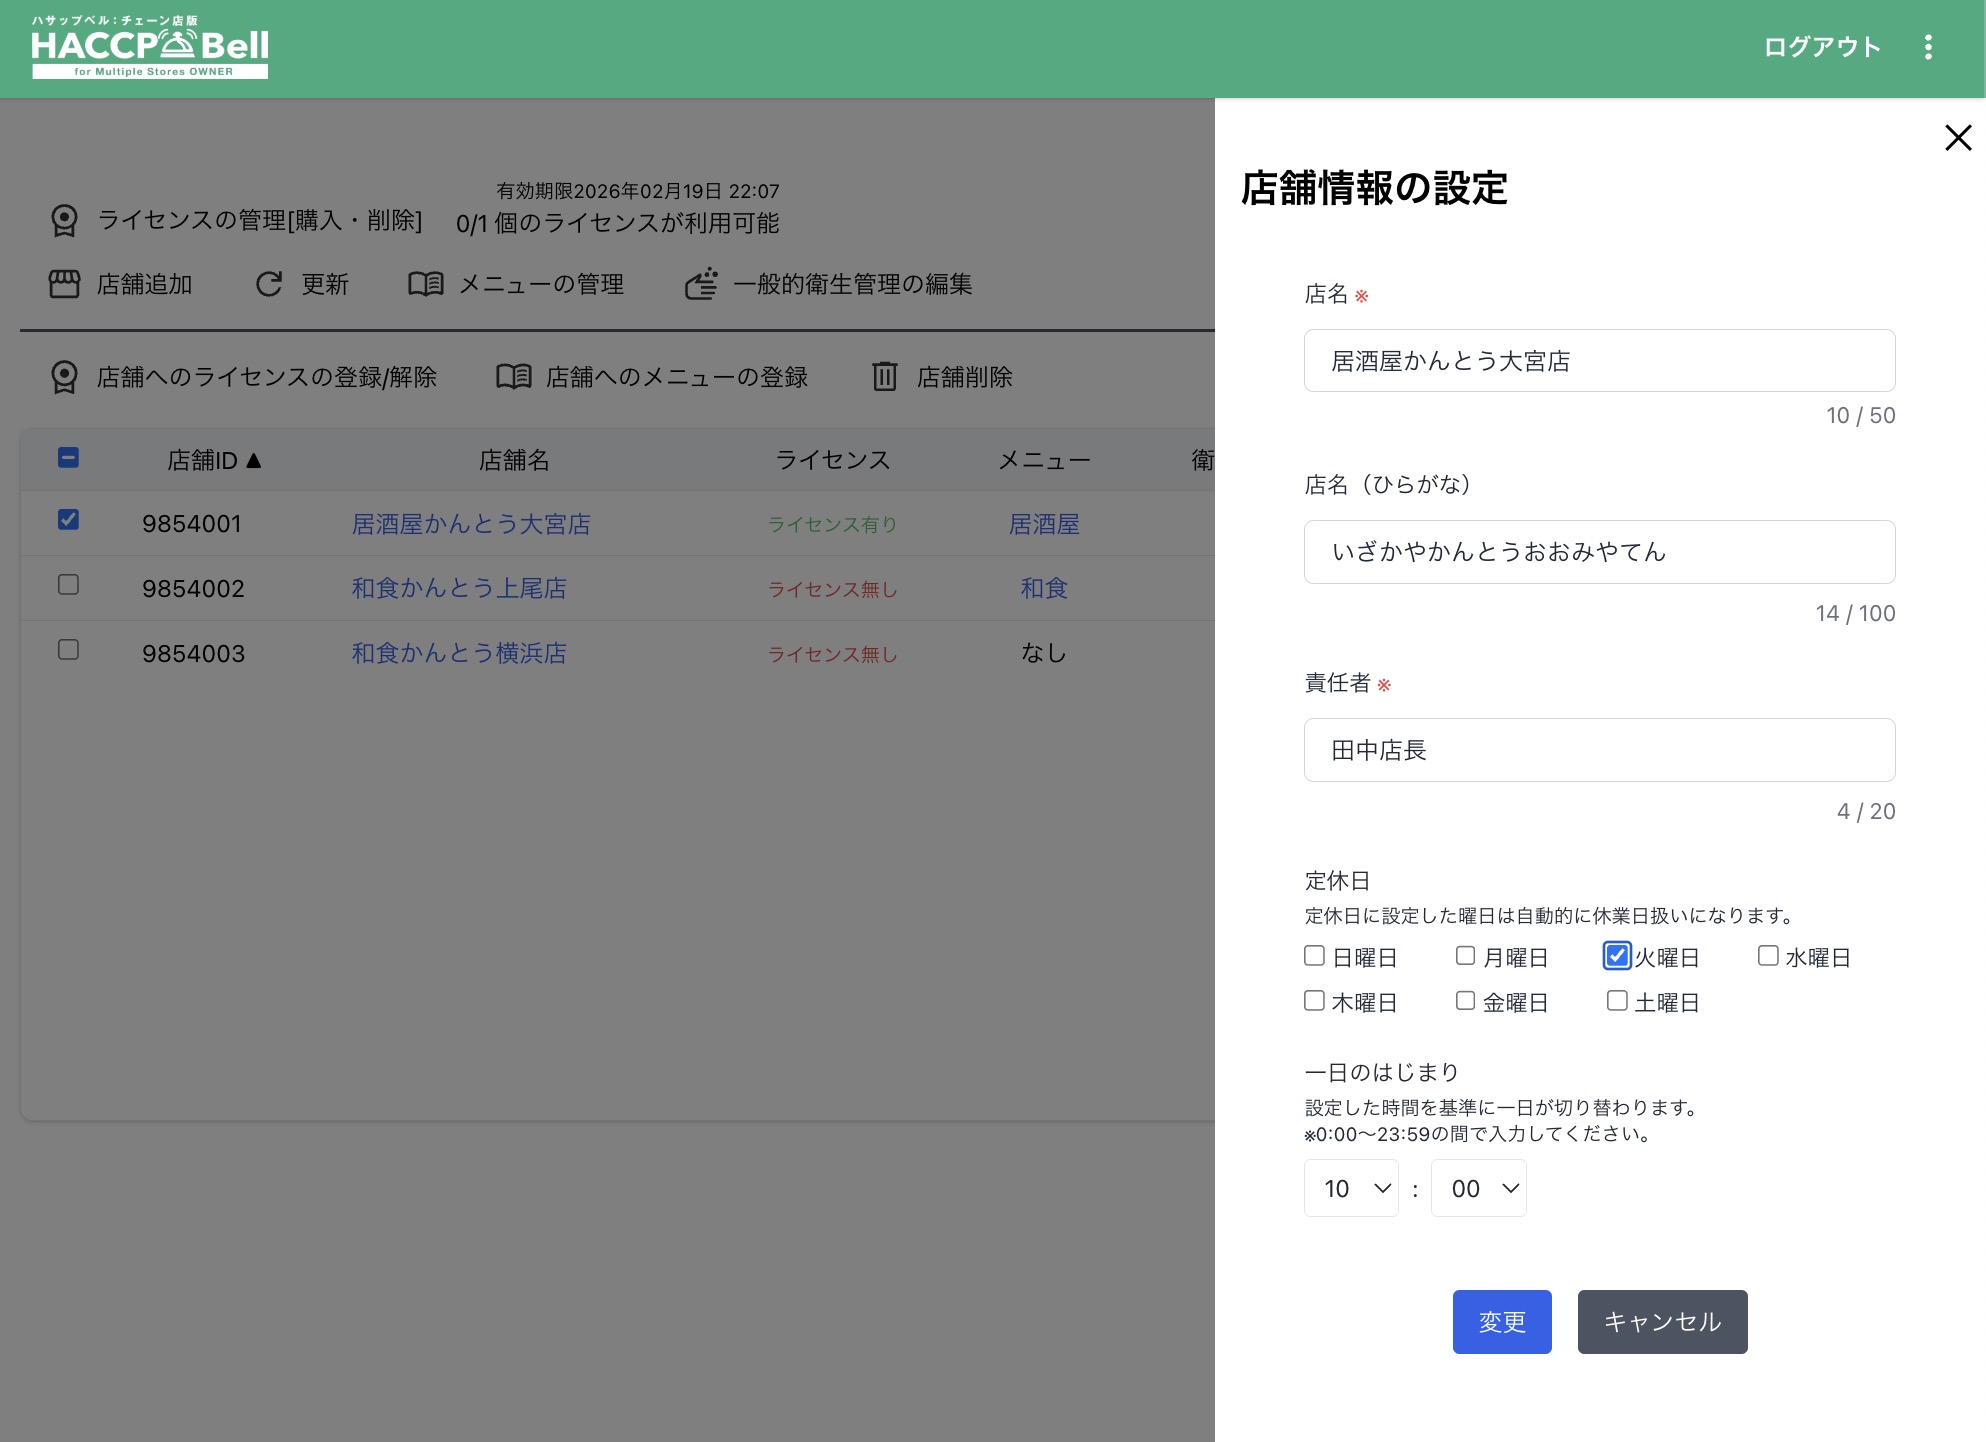Close the store settings panel

click(x=1957, y=138)
